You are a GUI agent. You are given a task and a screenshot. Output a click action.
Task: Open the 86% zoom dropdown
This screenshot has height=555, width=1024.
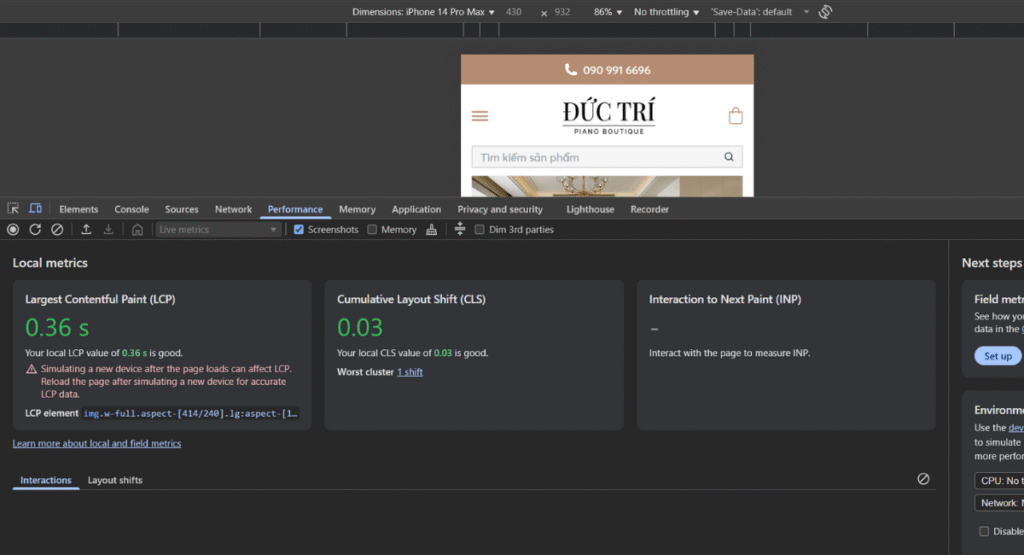[x=608, y=12]
